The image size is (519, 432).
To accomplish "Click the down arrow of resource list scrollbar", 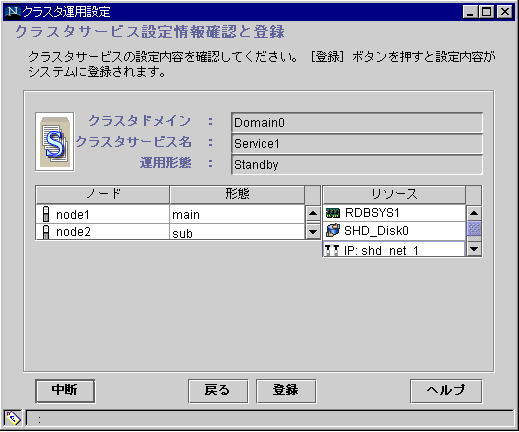I will point(474,248).
